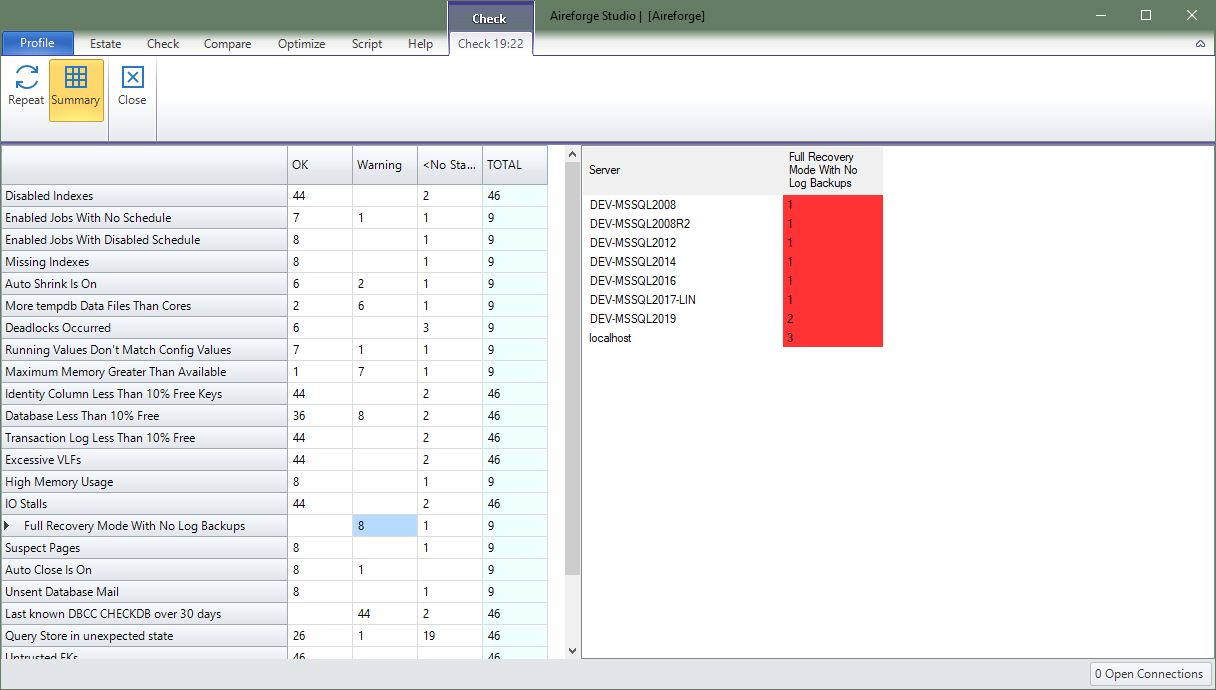Select the Check 19:22 document tab

(490, 43)
